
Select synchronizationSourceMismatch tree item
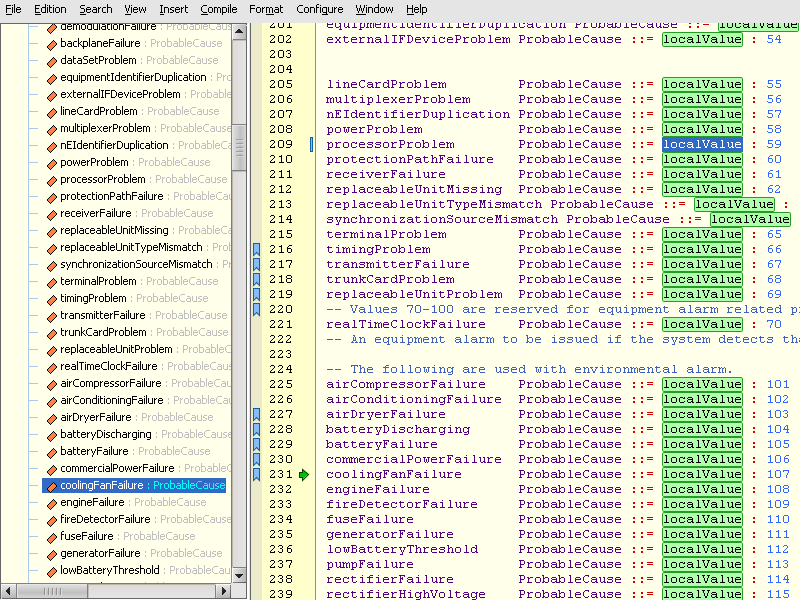138,264
